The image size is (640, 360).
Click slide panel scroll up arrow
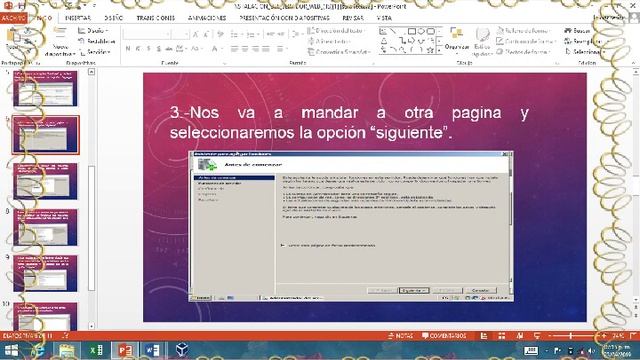(91, 72)
